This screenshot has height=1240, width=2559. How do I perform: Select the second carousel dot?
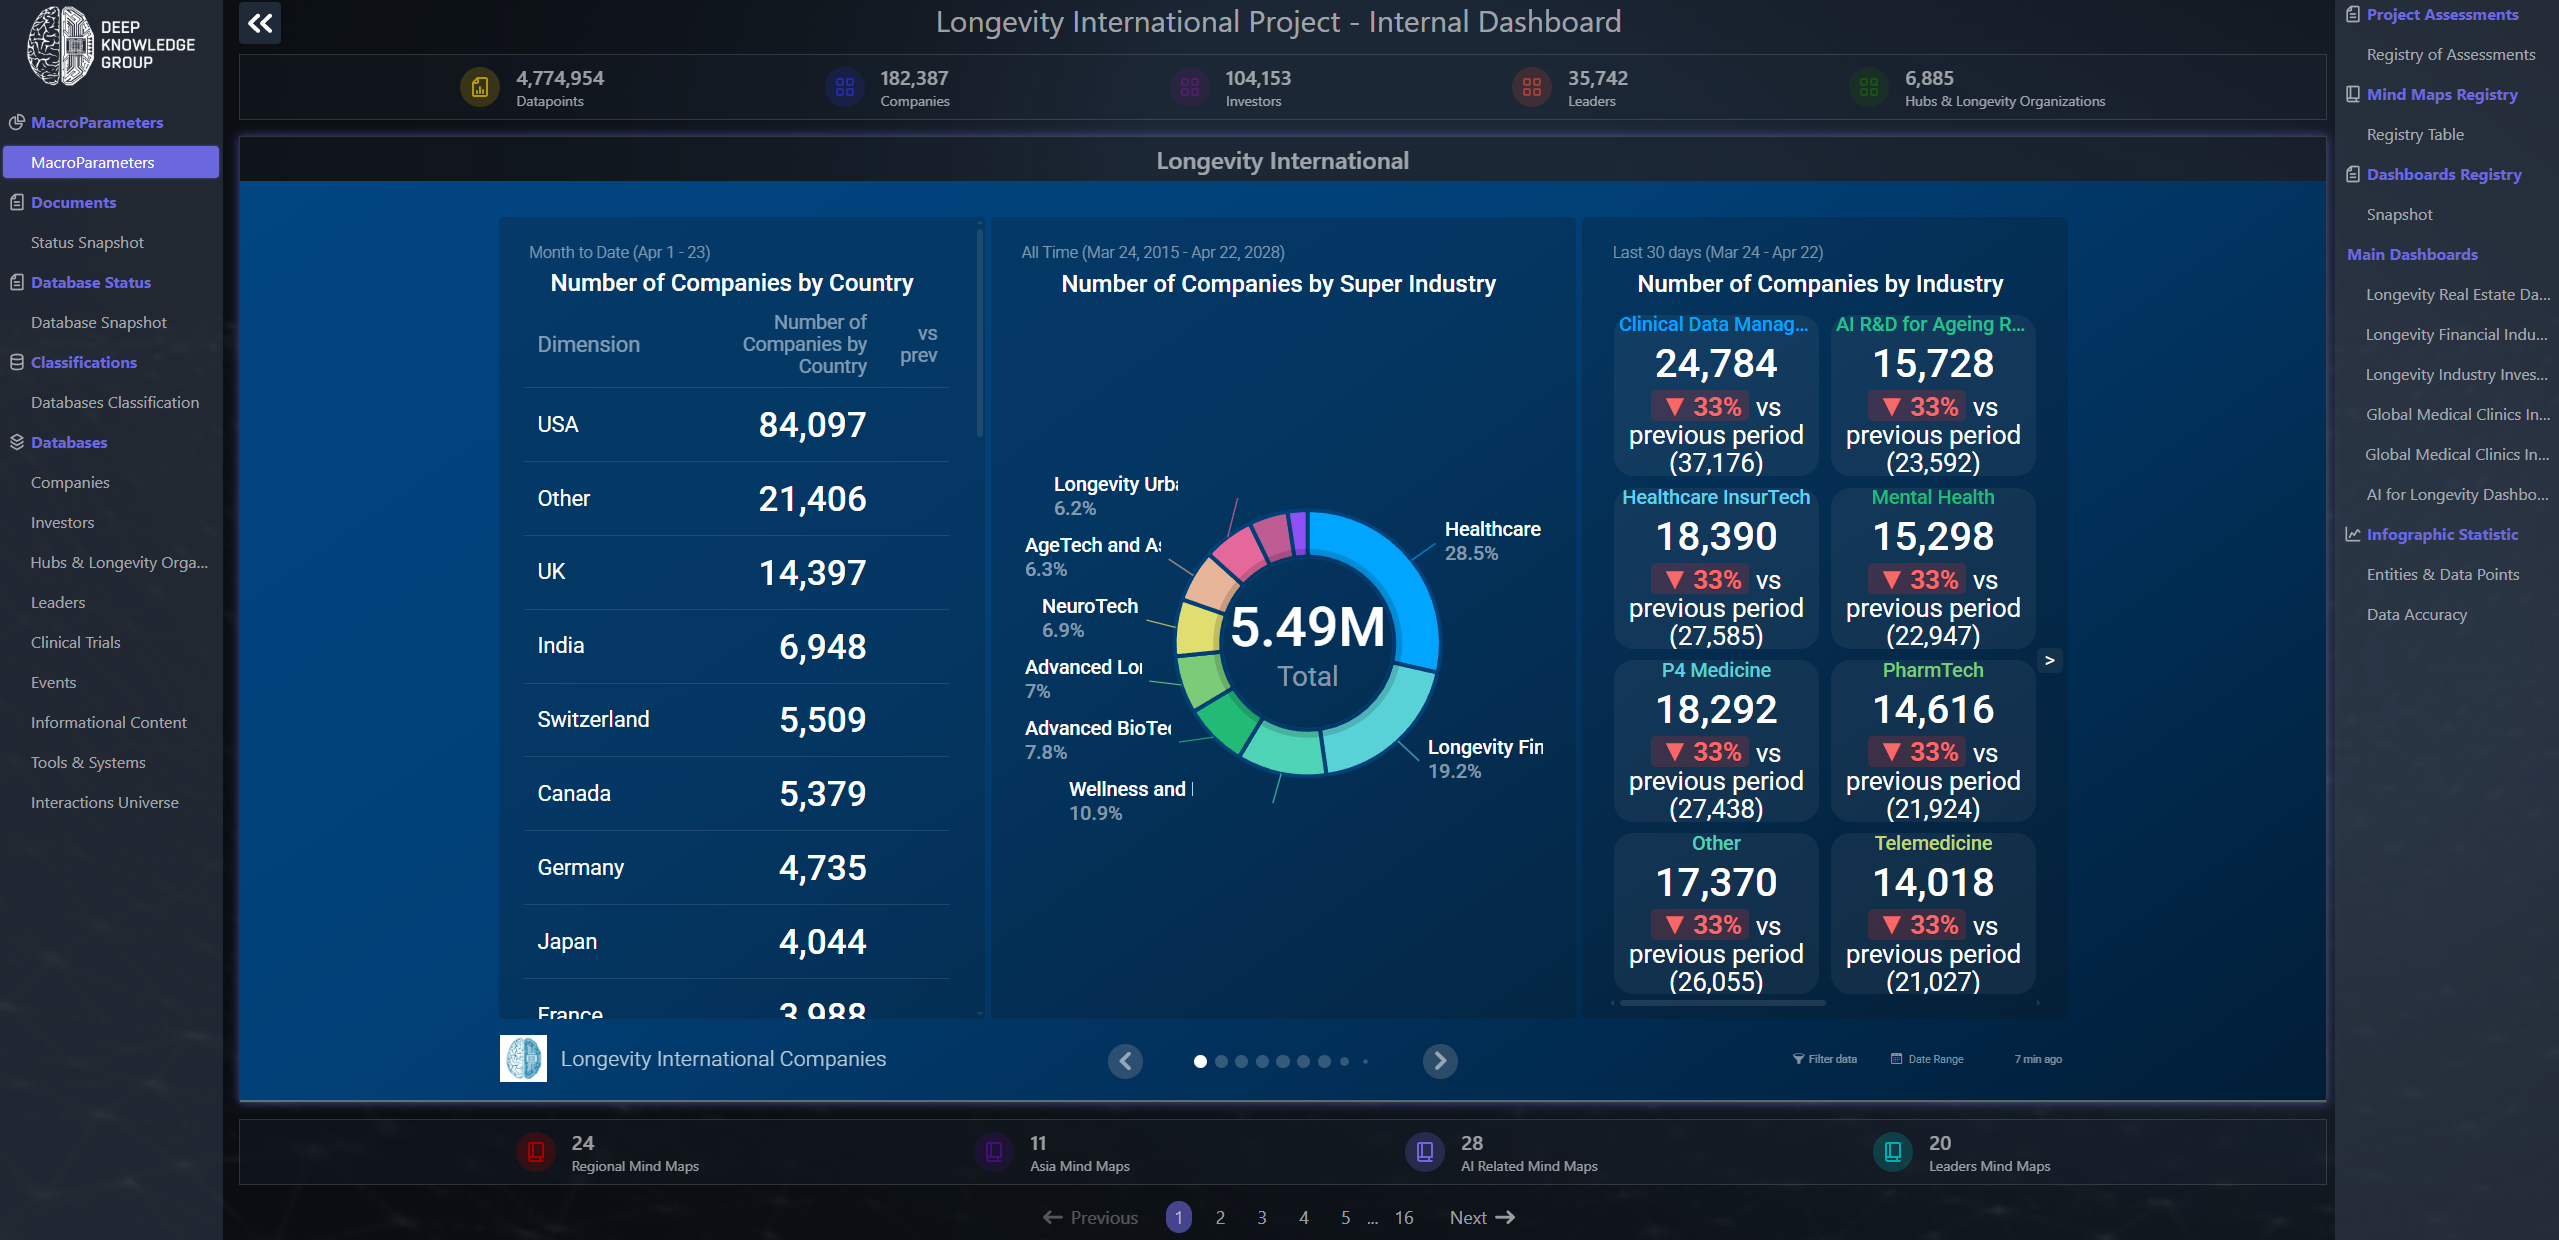pyautogui.click(x=1221, y=1062)
